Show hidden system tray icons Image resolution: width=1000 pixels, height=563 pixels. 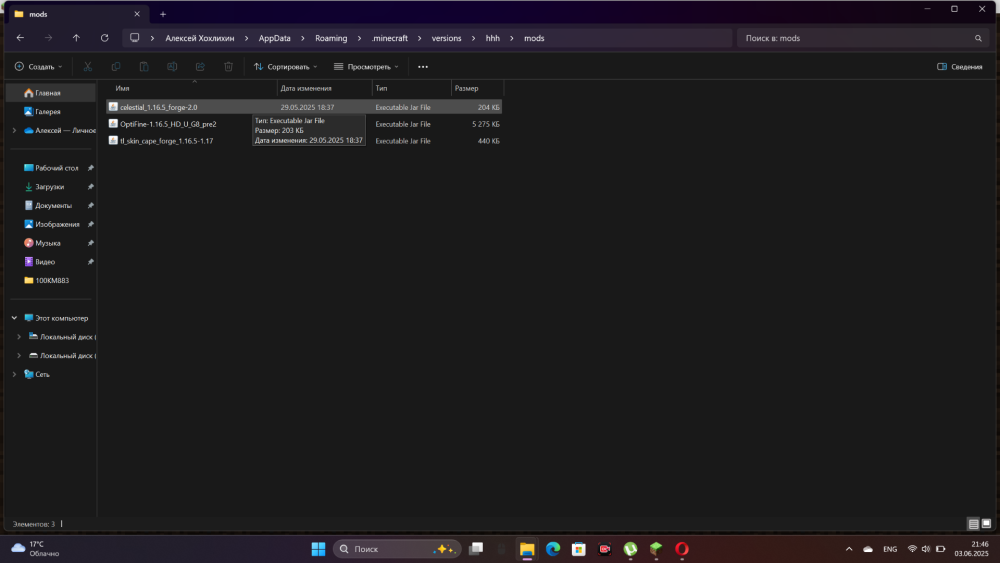(x=849, y=549)
